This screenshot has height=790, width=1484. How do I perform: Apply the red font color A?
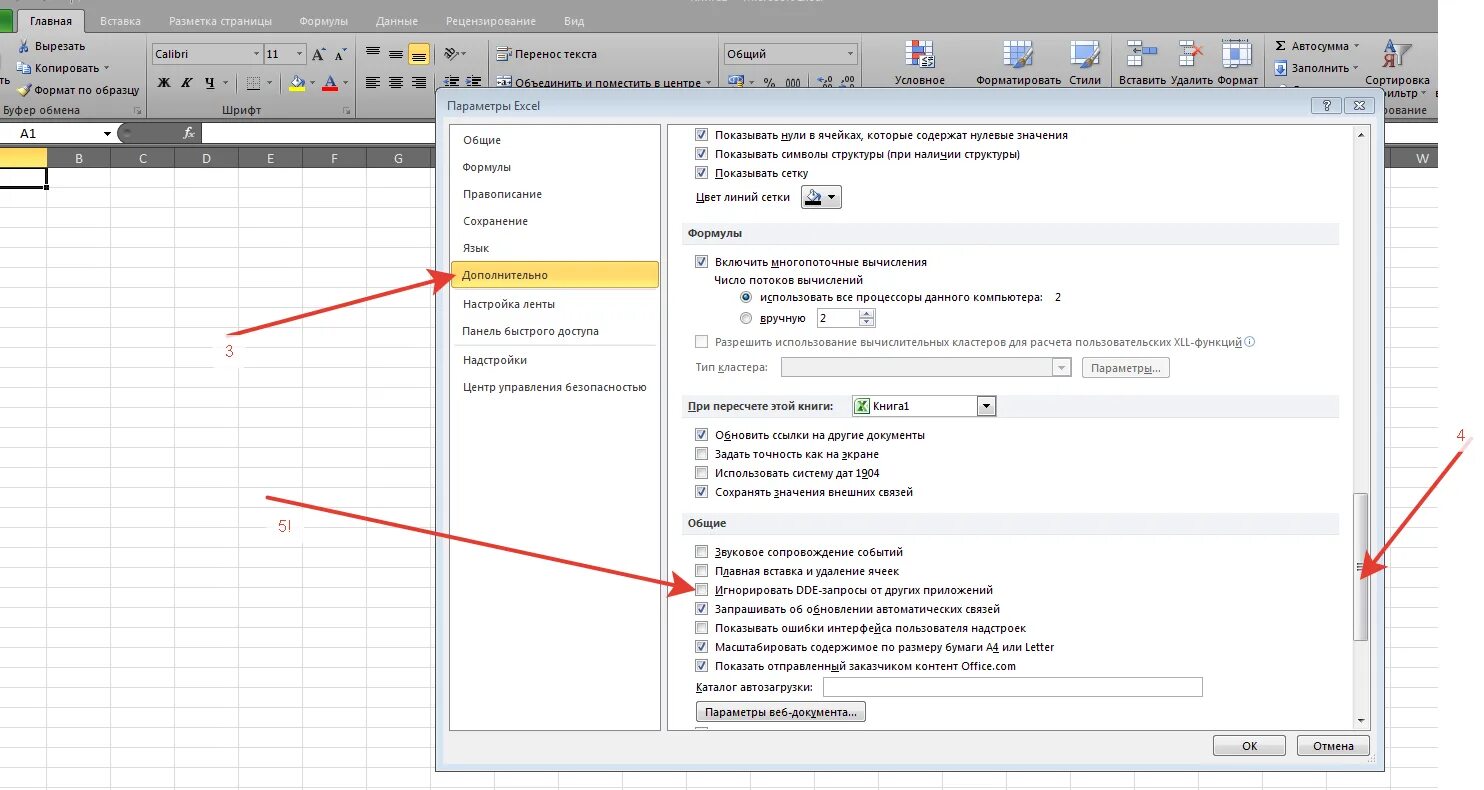tap(331, 83)
